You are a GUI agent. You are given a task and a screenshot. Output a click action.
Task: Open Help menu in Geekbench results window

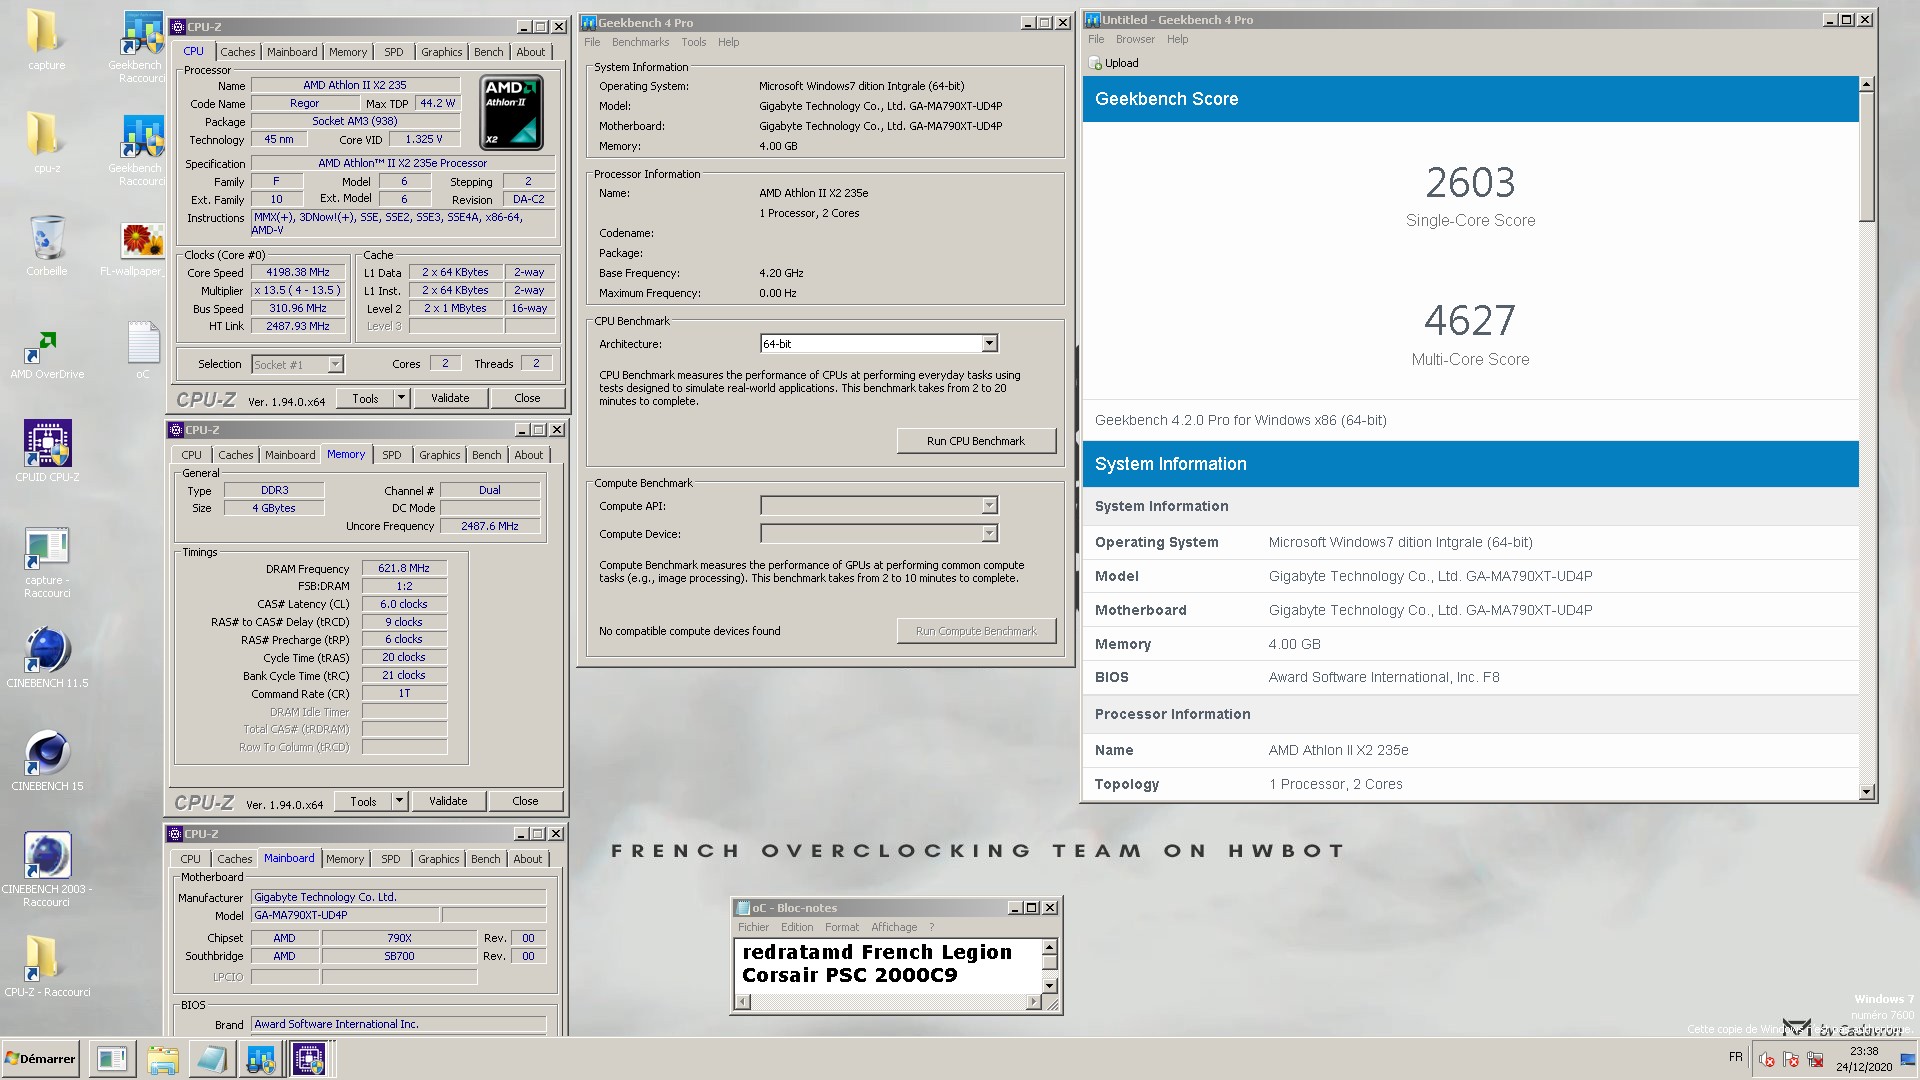point(1178,39)
